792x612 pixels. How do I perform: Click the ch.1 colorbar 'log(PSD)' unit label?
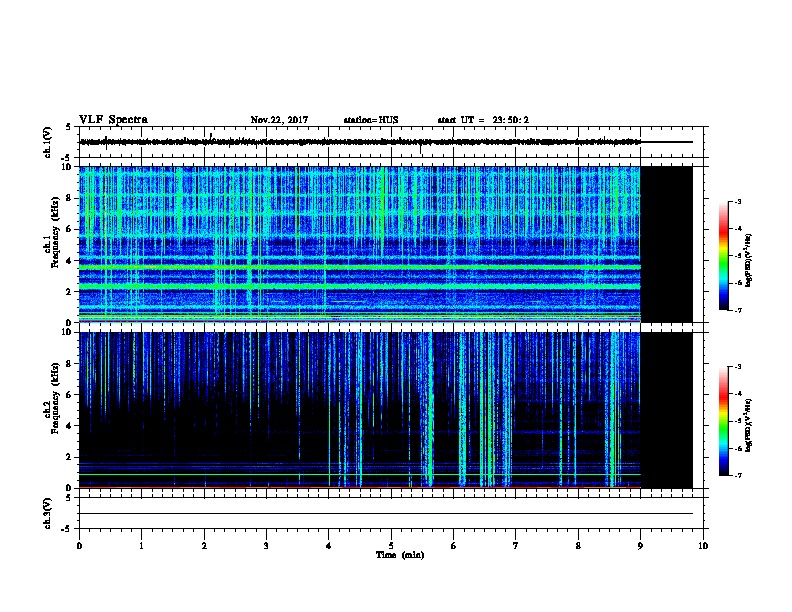(749, 261)
